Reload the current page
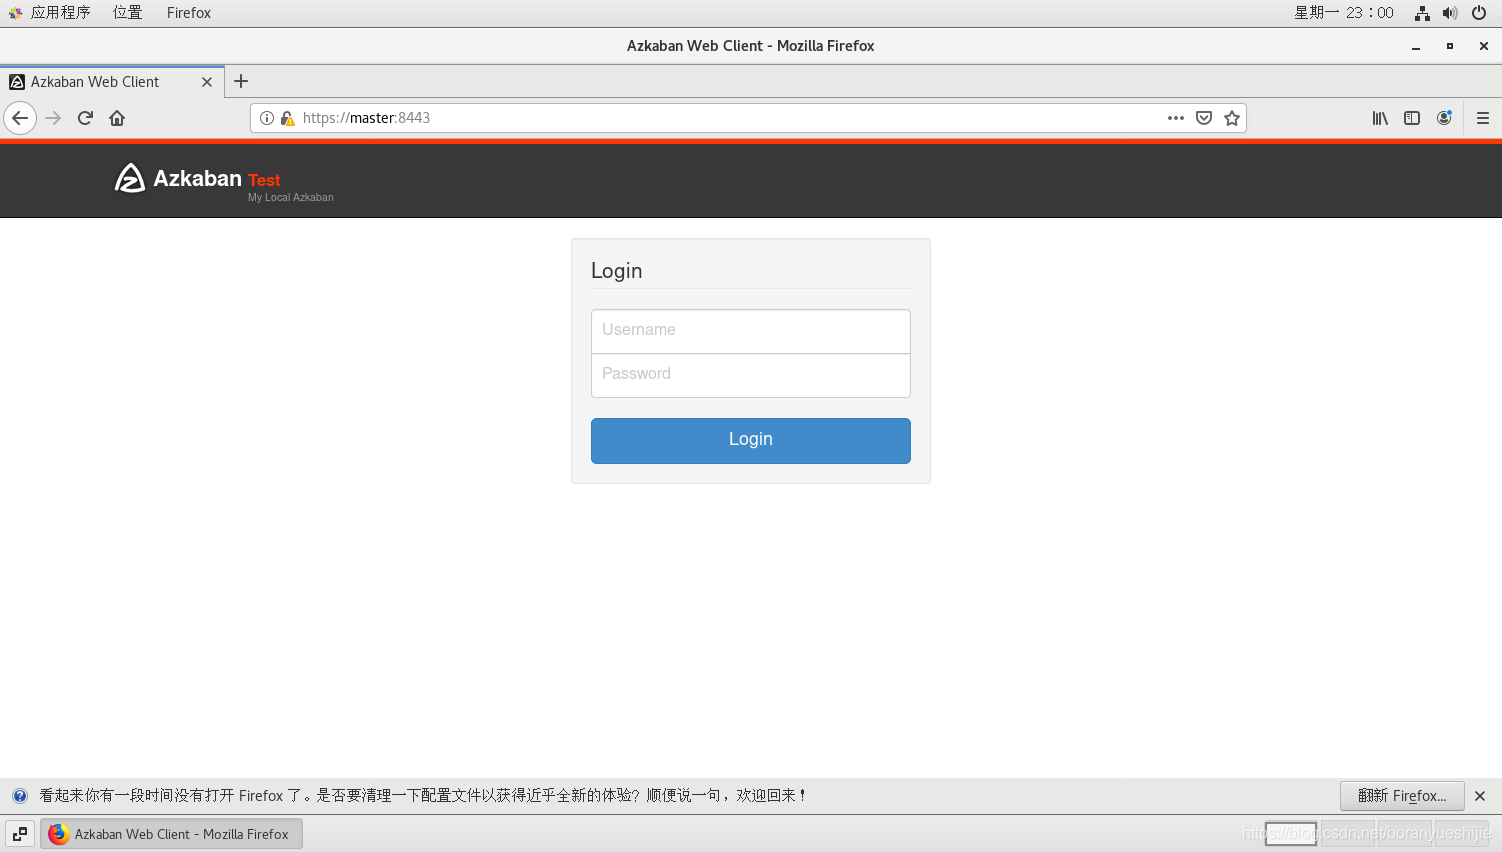The width and height of the screenshot is (1502, 852). 85,118
